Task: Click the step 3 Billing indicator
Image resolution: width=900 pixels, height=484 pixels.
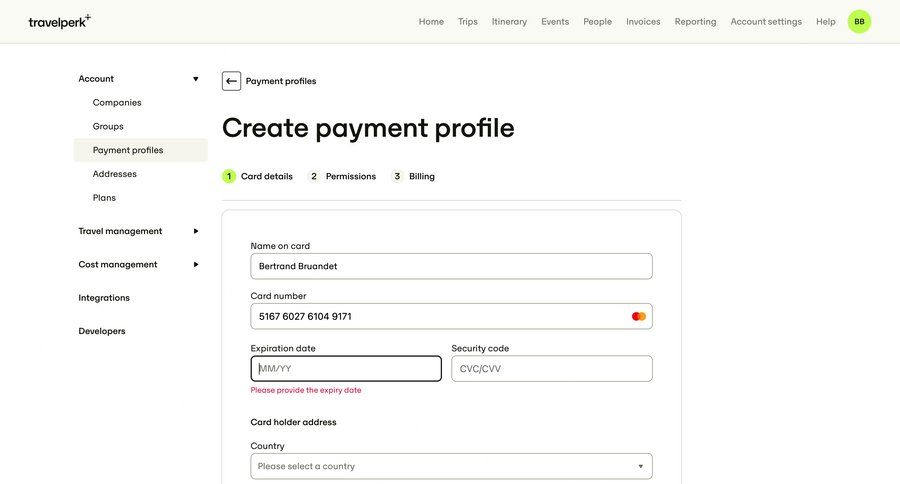Action: 413,176
